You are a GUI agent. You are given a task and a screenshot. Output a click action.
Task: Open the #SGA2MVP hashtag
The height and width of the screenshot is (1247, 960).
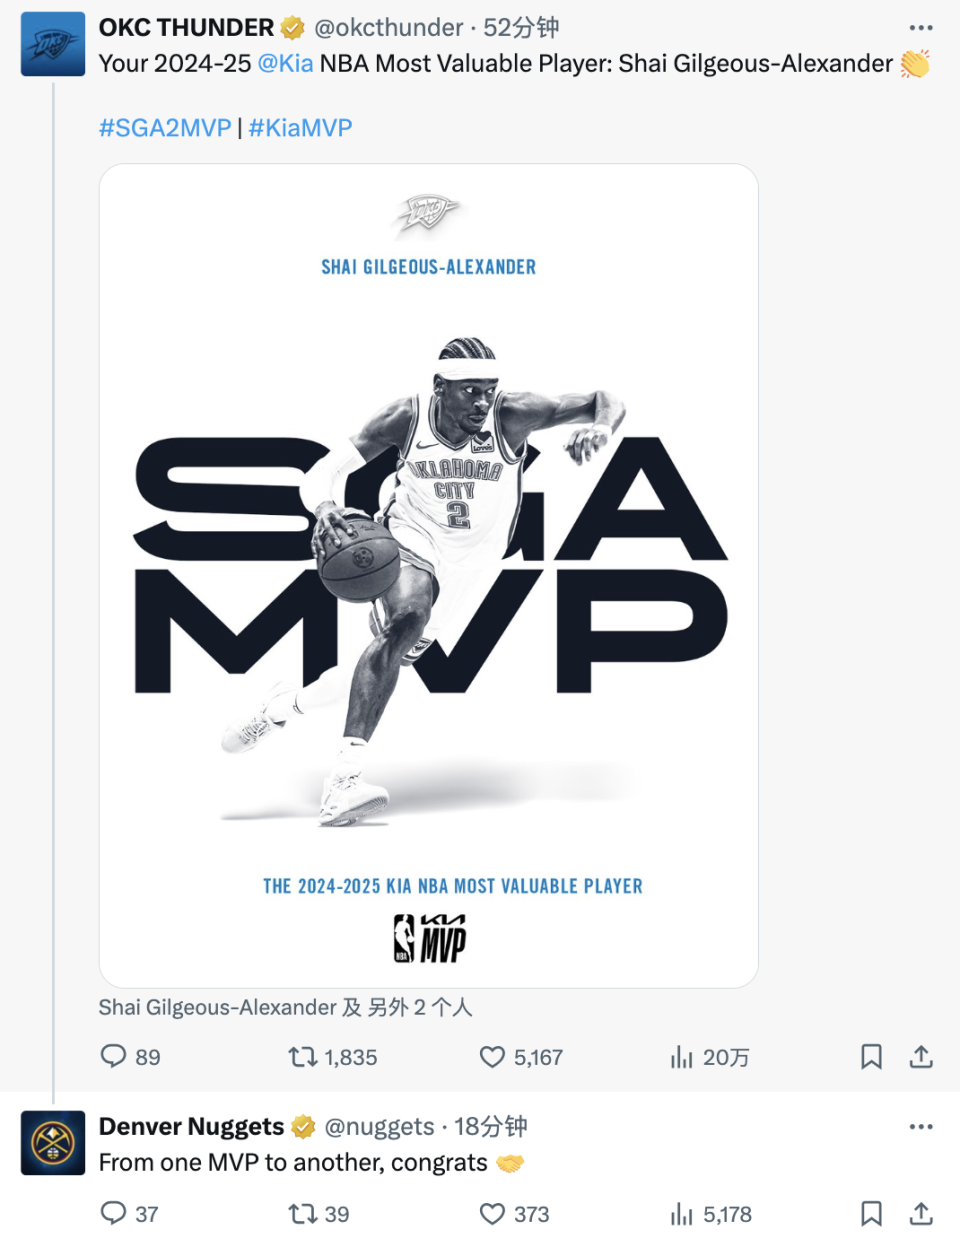[165, 128]
